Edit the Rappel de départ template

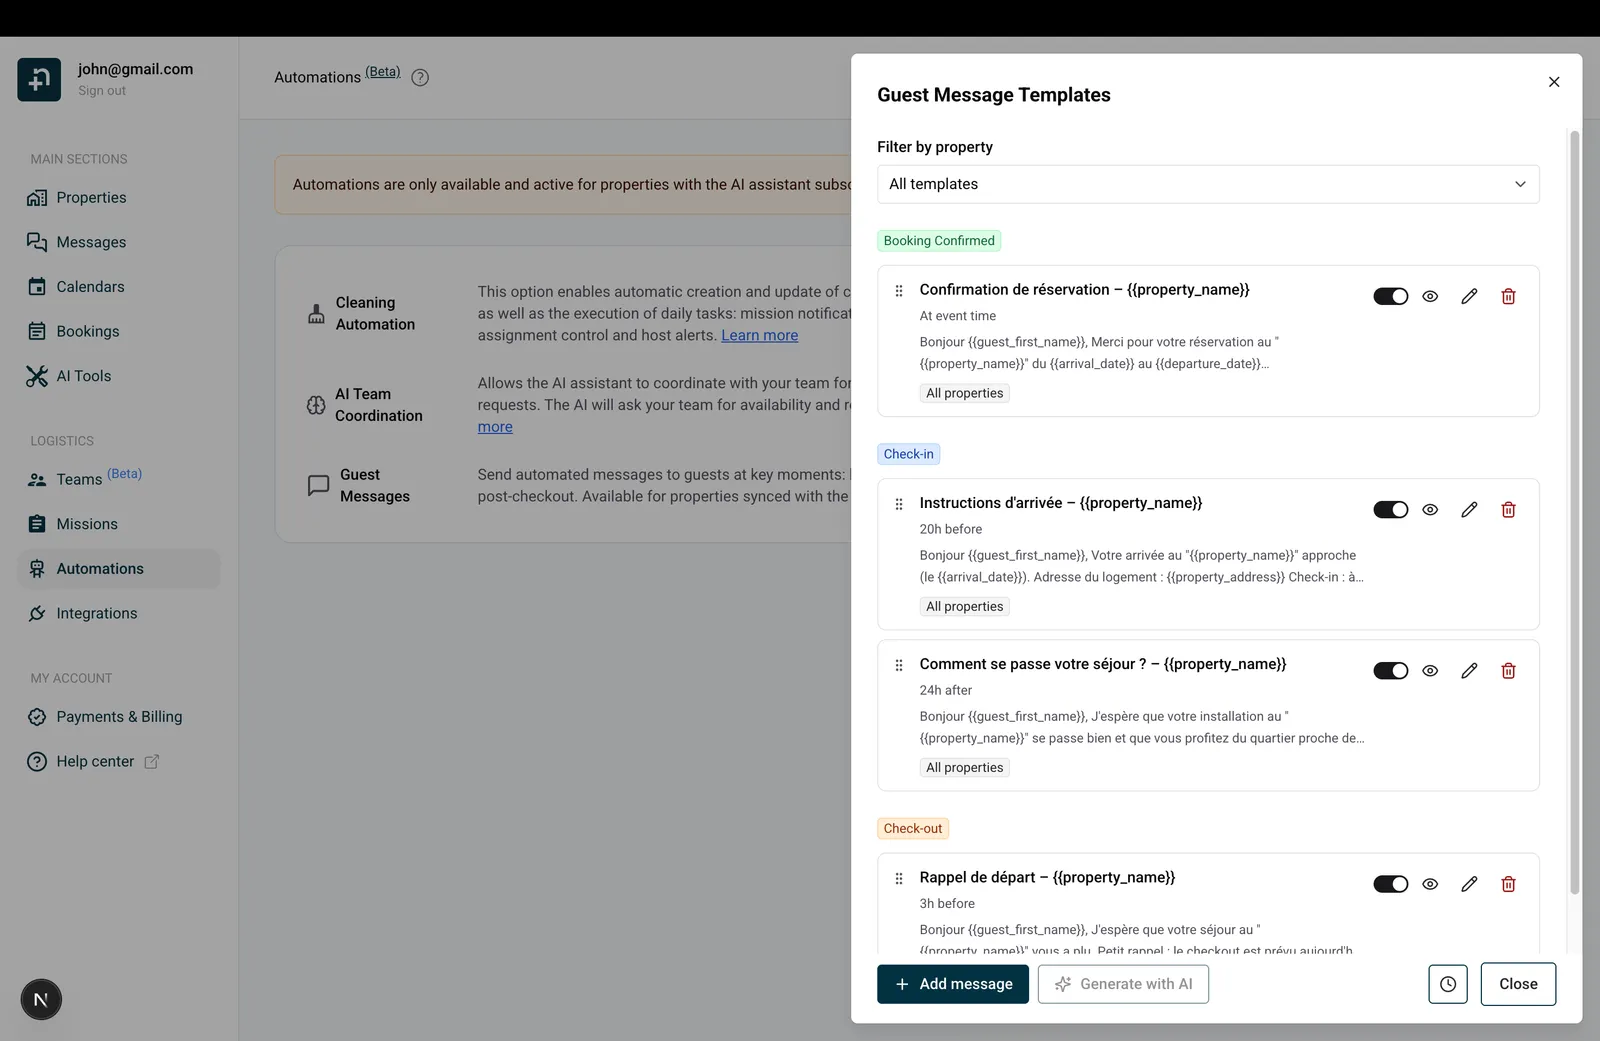pos(1469,884)
